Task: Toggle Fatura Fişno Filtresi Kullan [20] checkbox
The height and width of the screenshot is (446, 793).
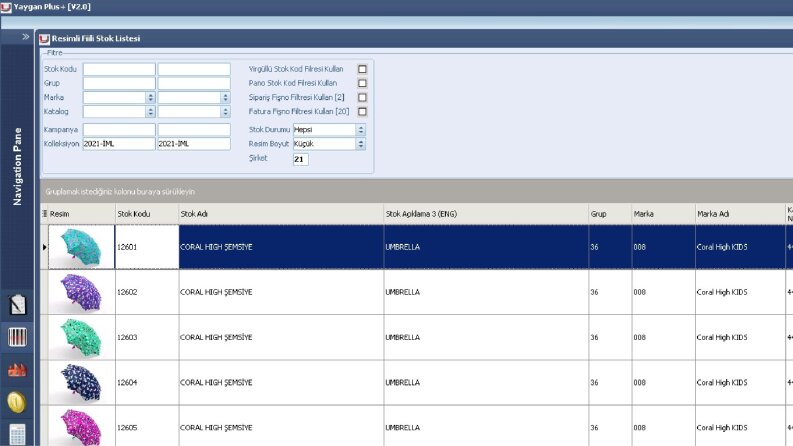Action: point(362,111)
